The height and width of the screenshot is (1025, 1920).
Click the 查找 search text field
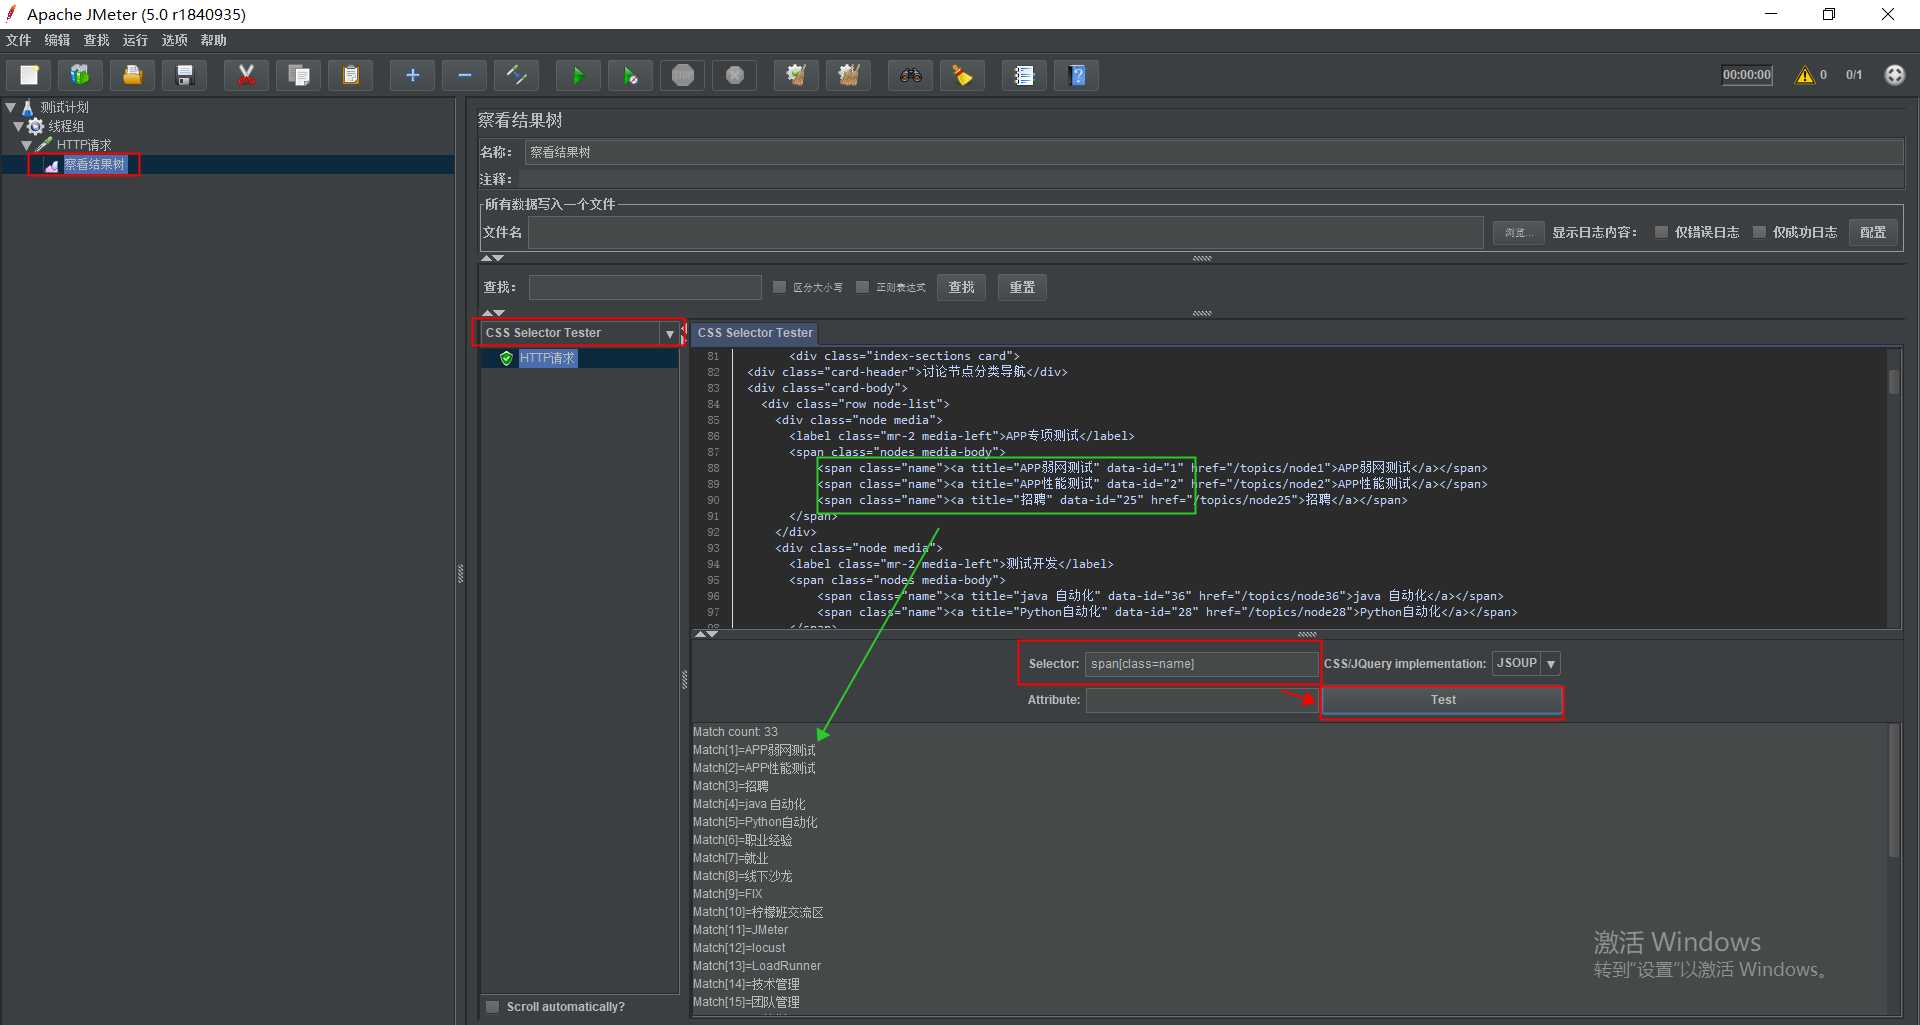(645, 287)
